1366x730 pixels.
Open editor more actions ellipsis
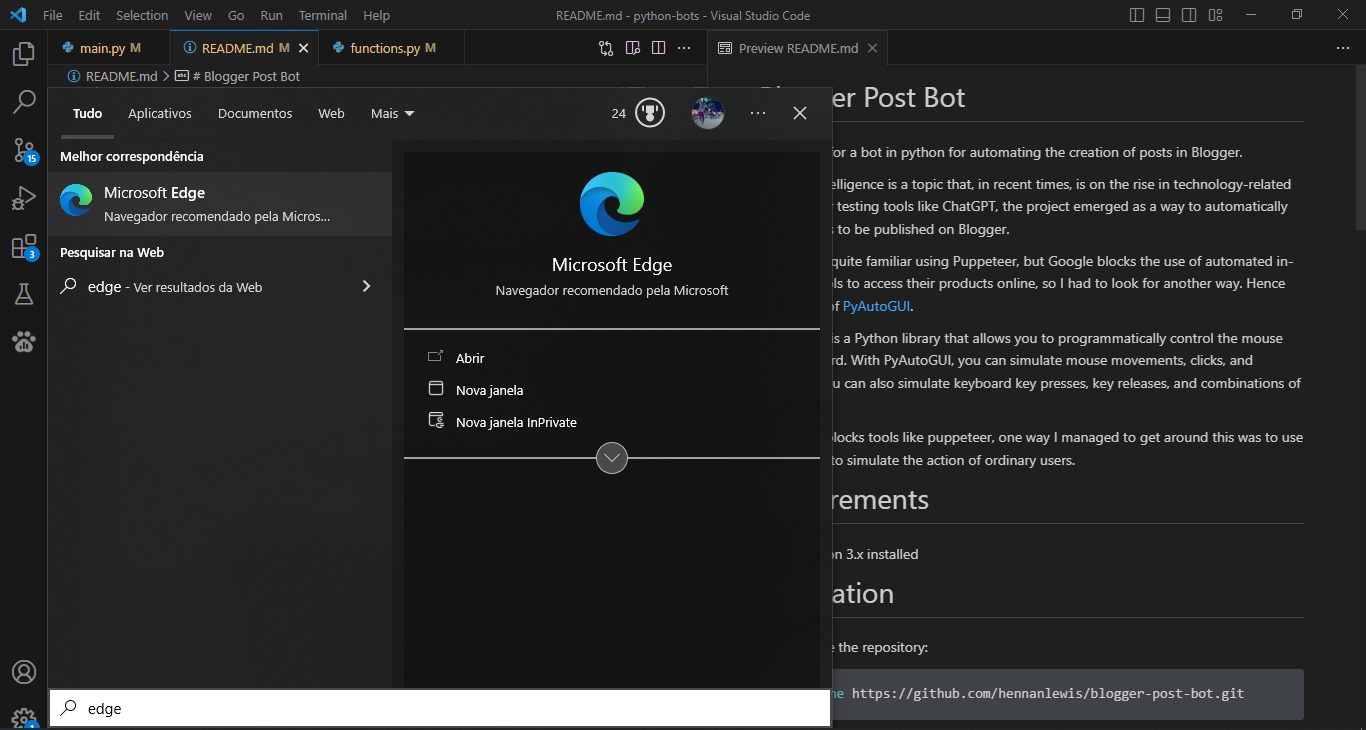point(684,48)
